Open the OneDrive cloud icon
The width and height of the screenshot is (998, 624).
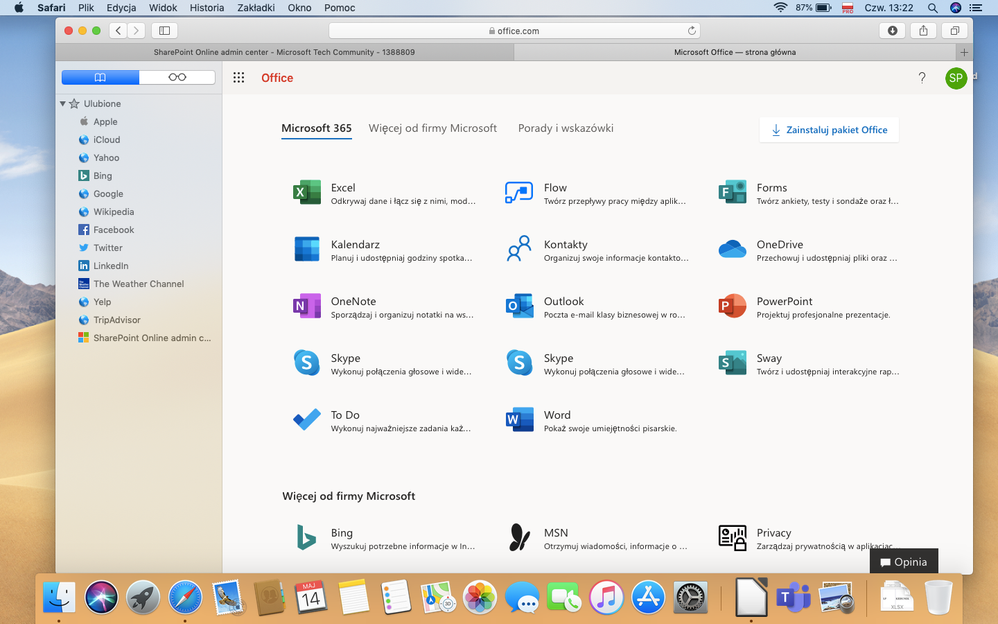pos(732,249)
